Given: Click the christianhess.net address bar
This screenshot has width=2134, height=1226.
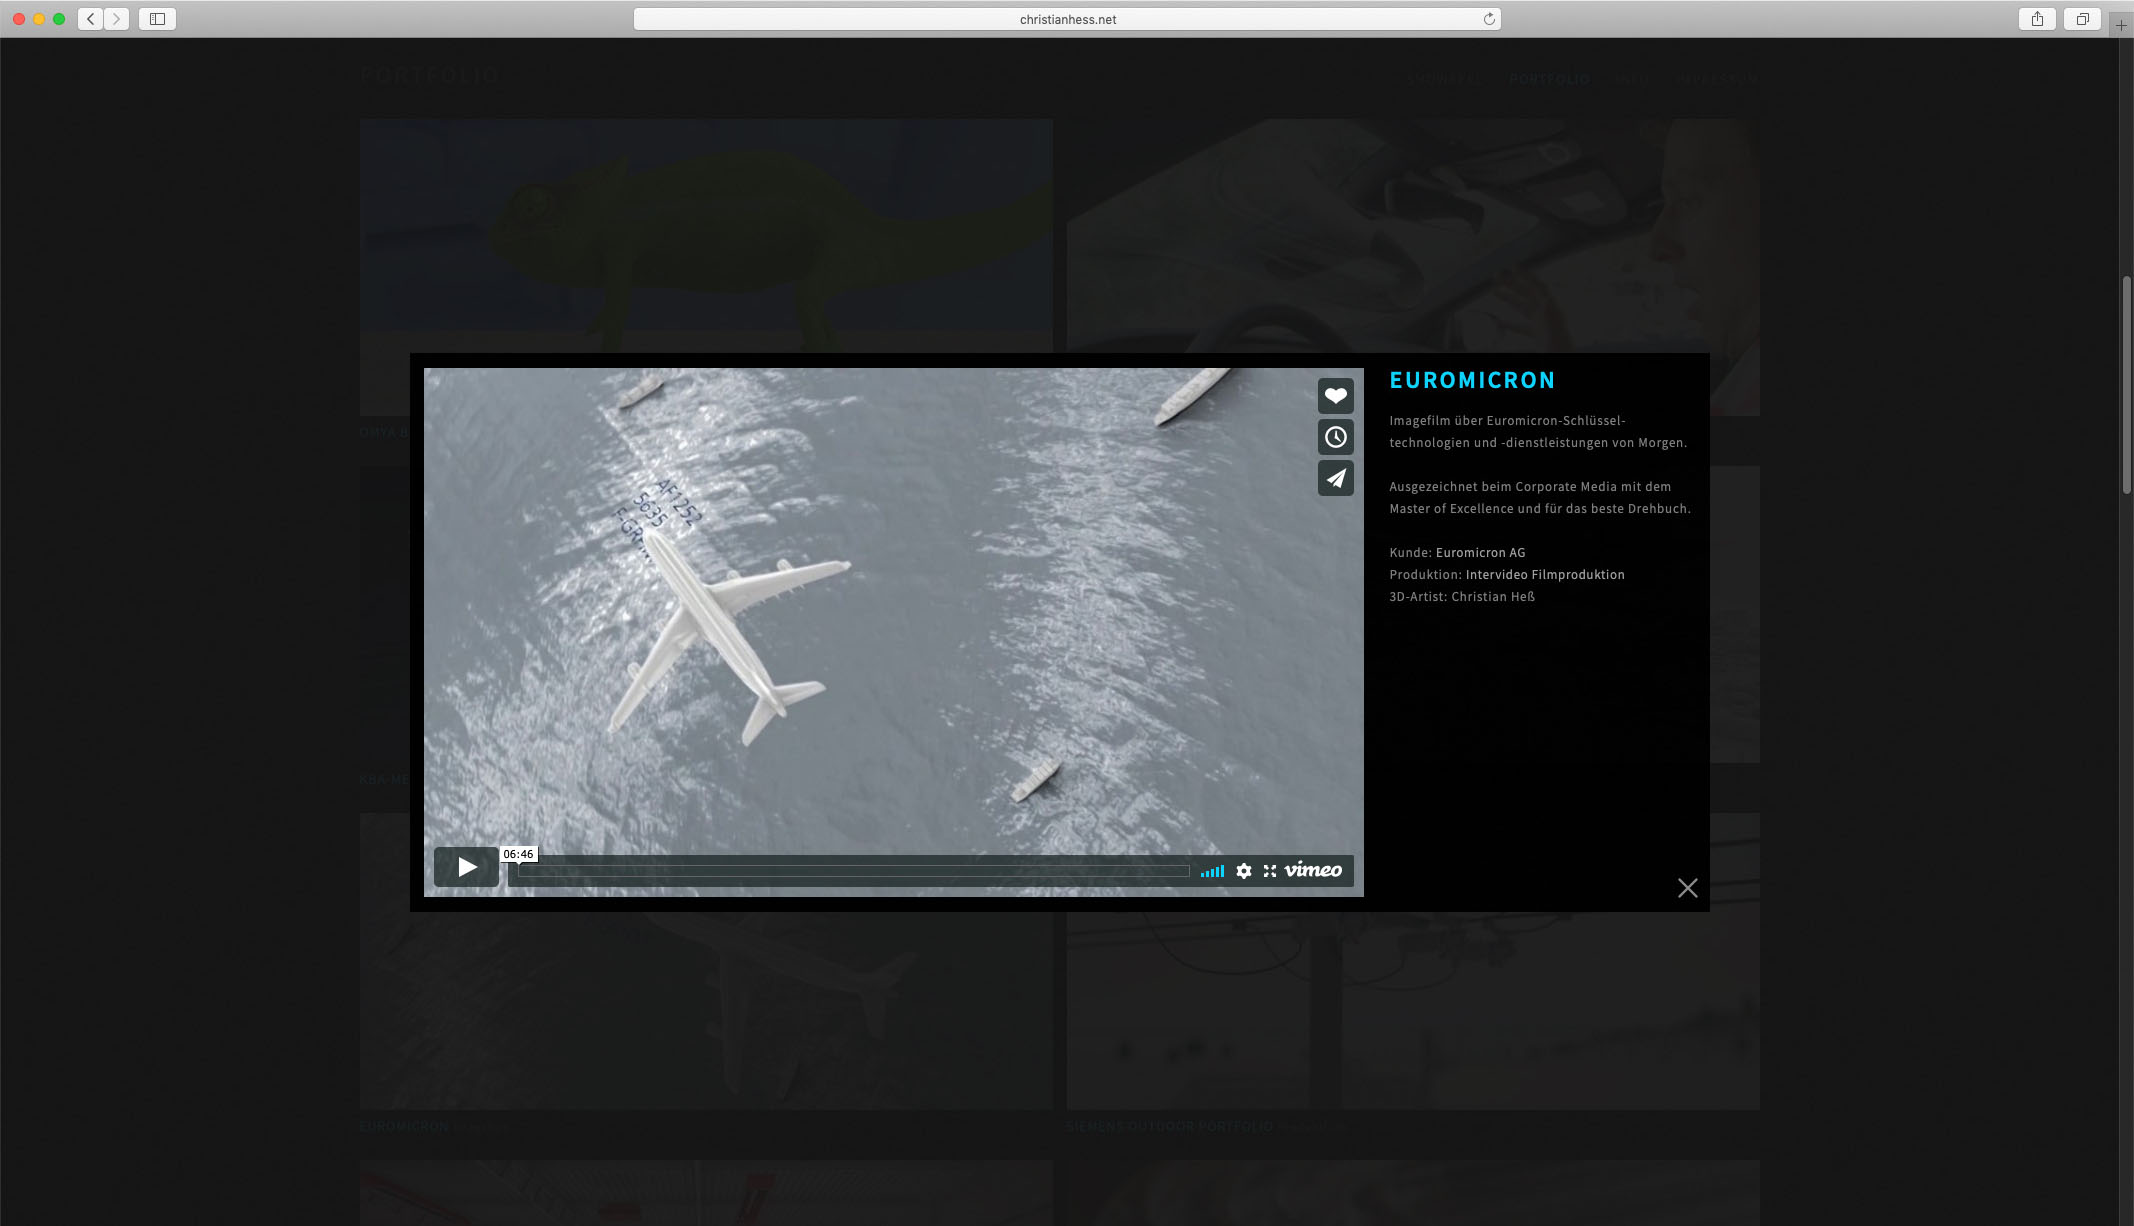Looking at the screenshot, I should click(x=1066, y=19).
